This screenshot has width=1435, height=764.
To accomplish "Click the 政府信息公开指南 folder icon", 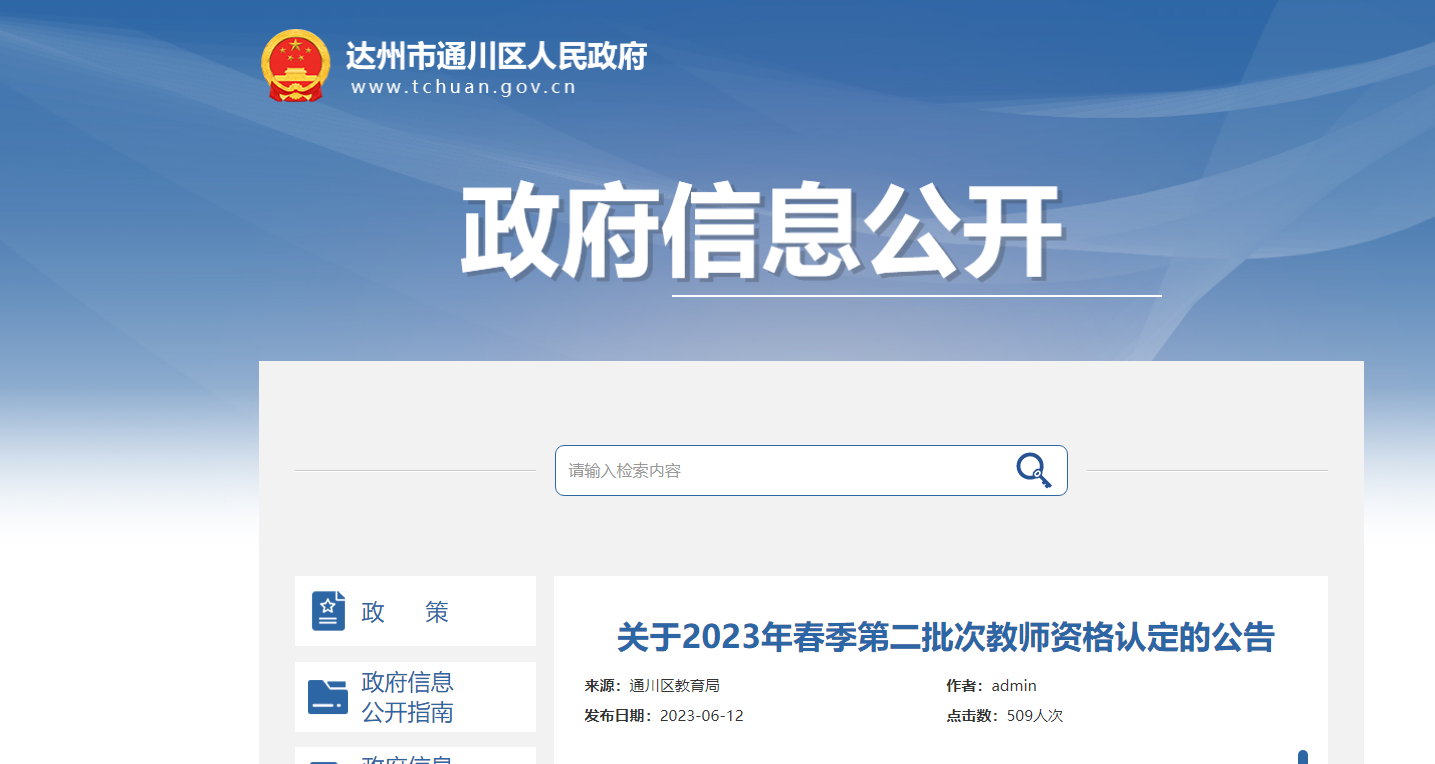I will (328, 696).
